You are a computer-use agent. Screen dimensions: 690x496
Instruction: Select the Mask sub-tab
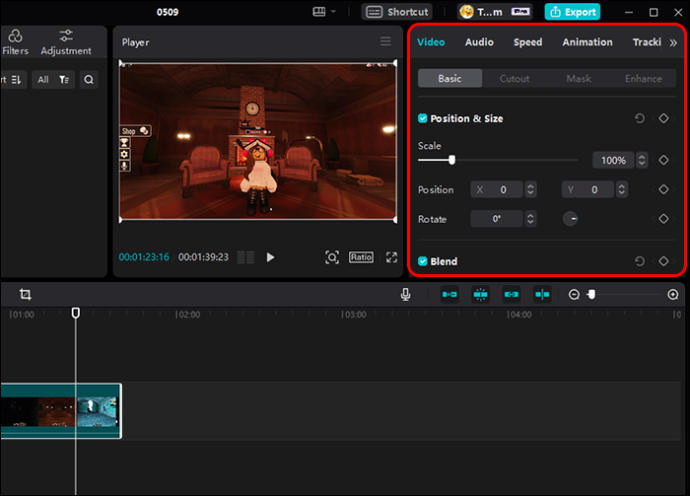(x=579, y=78)
